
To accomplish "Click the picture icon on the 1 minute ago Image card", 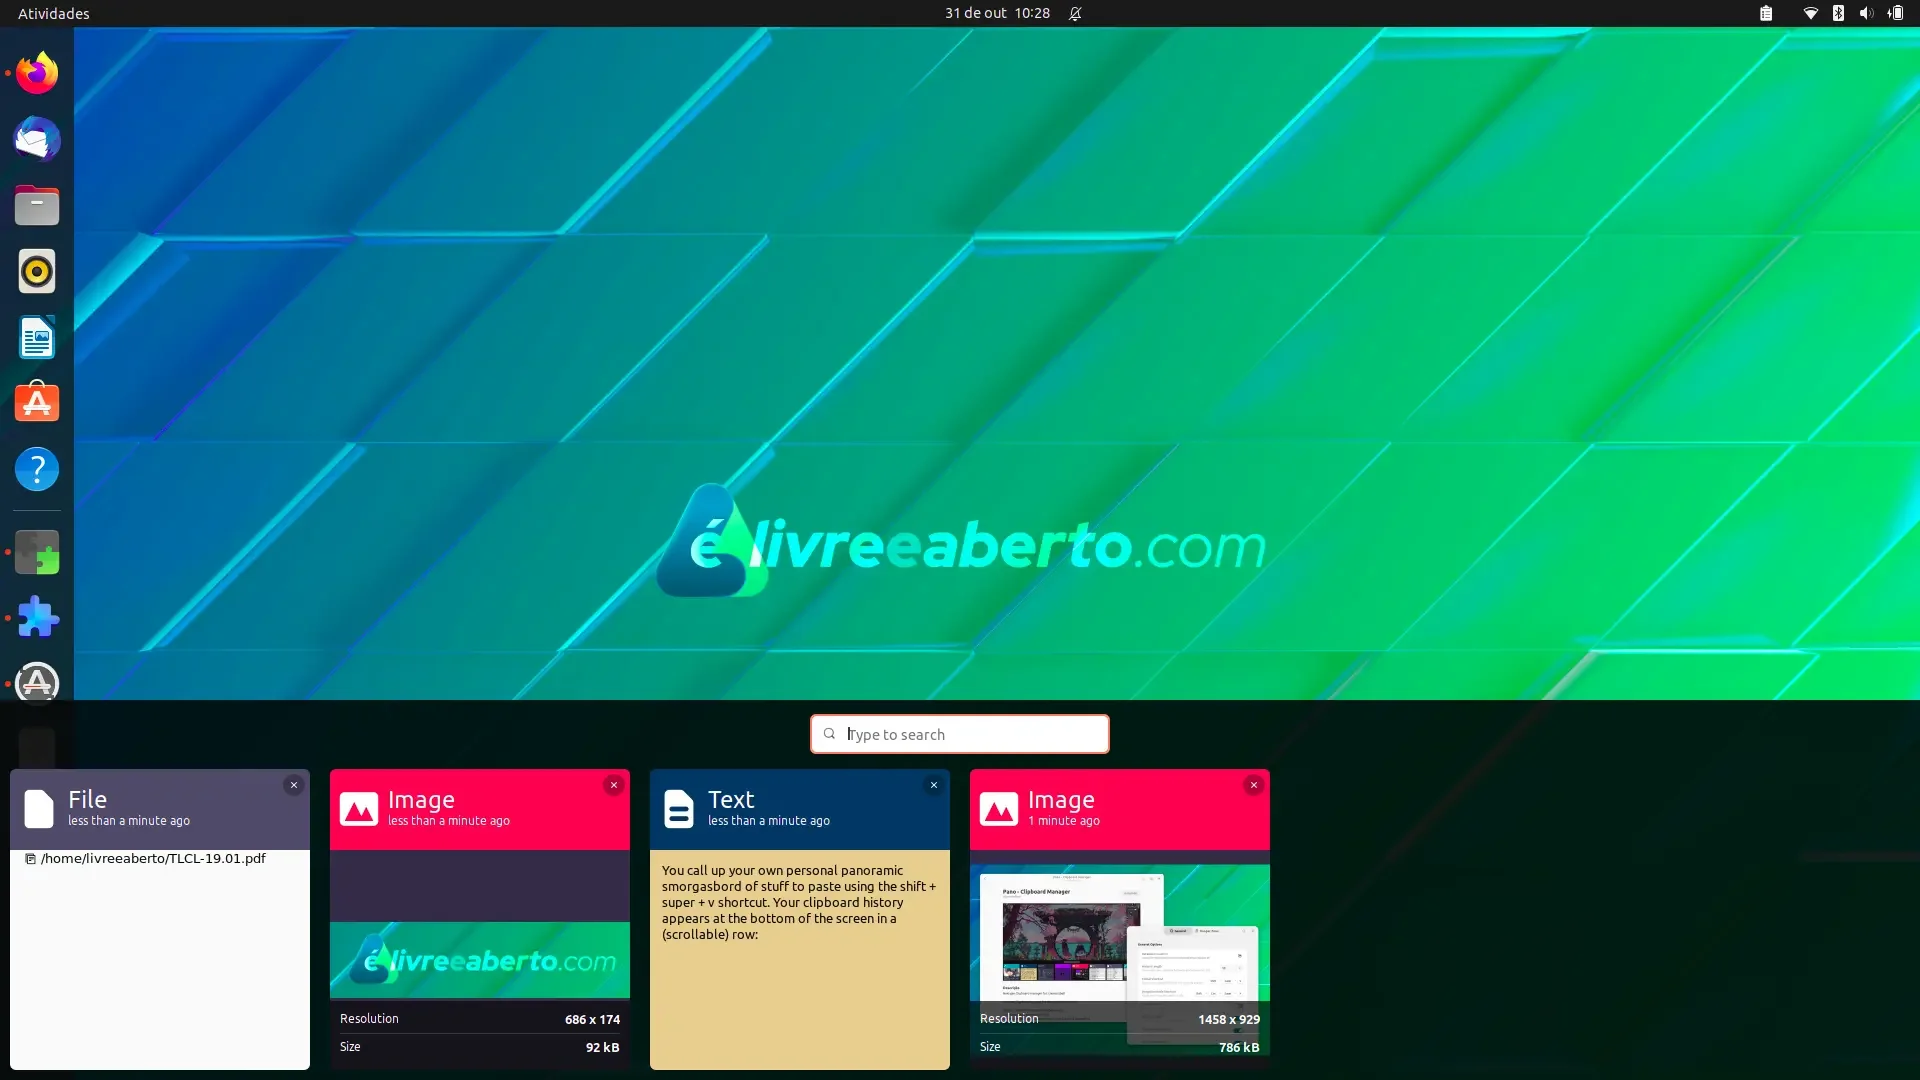I will tap(999, 808).
